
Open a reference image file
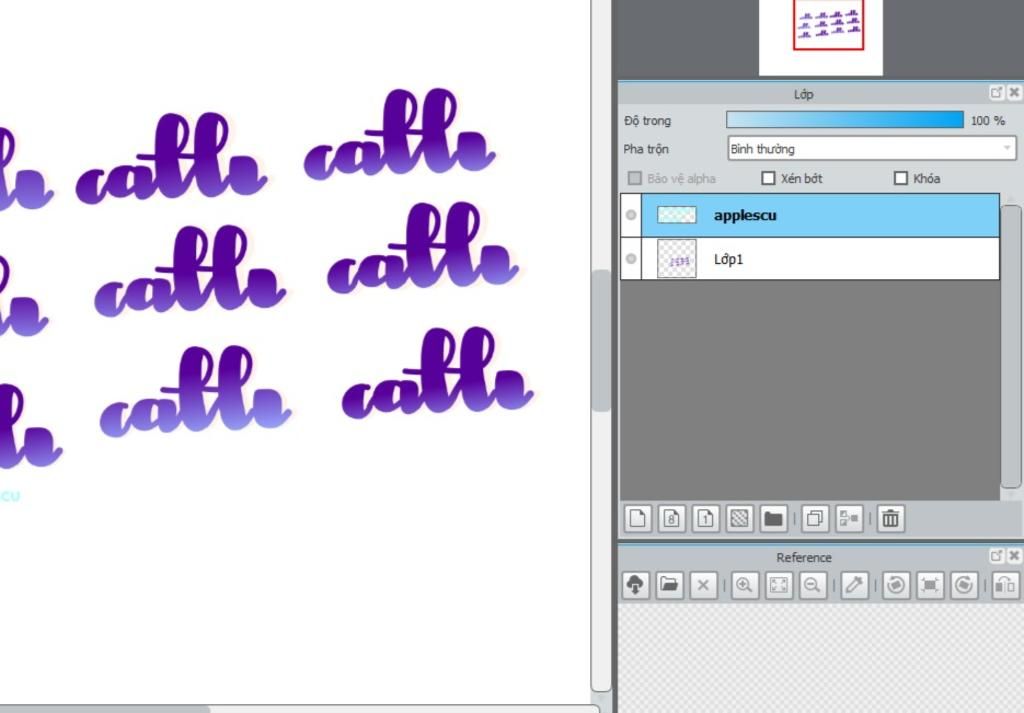(x=669, y=585)
